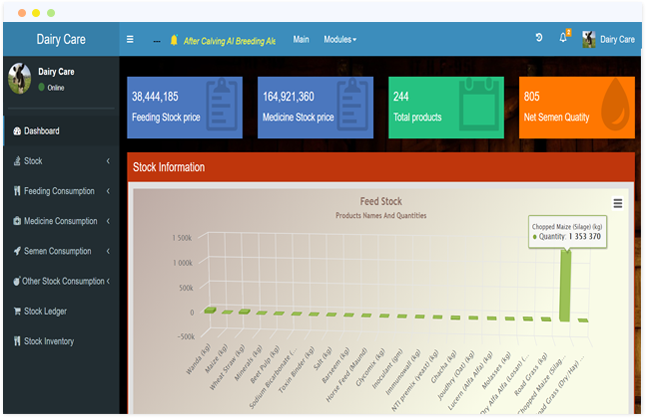The height and width of the screenshot is (418, 646).
Task: Expand Other Stock Consumption chevron
Action: (x=108, y=281)
